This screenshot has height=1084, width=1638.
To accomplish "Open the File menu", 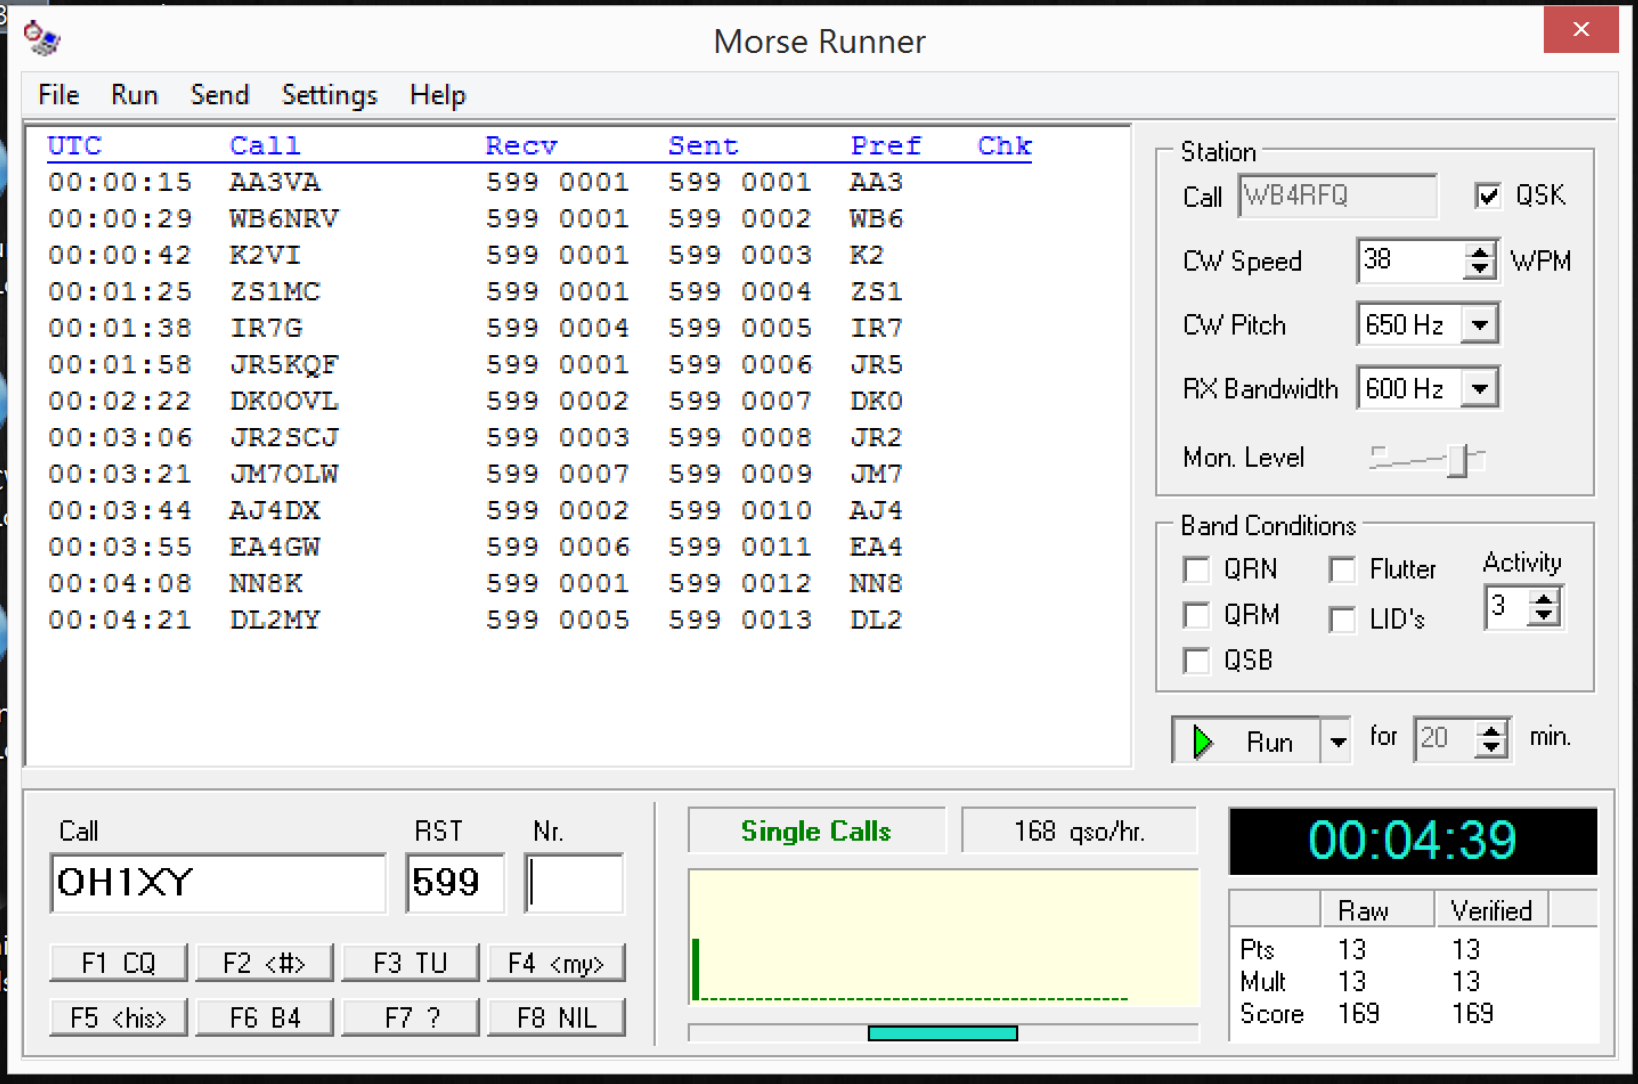I will (x=58, y=95).
